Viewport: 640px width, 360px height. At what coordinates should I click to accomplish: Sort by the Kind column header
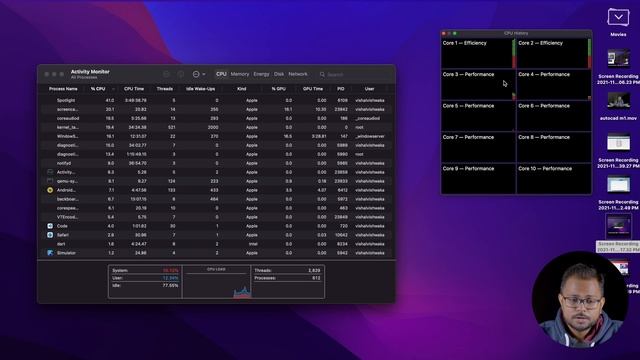pos(242,89)
